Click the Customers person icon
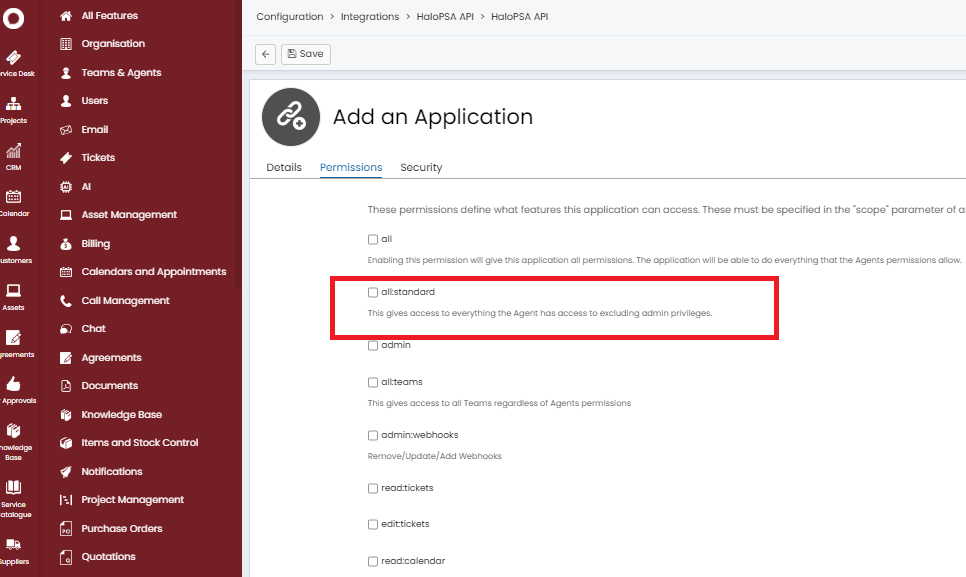 point(14,244)
